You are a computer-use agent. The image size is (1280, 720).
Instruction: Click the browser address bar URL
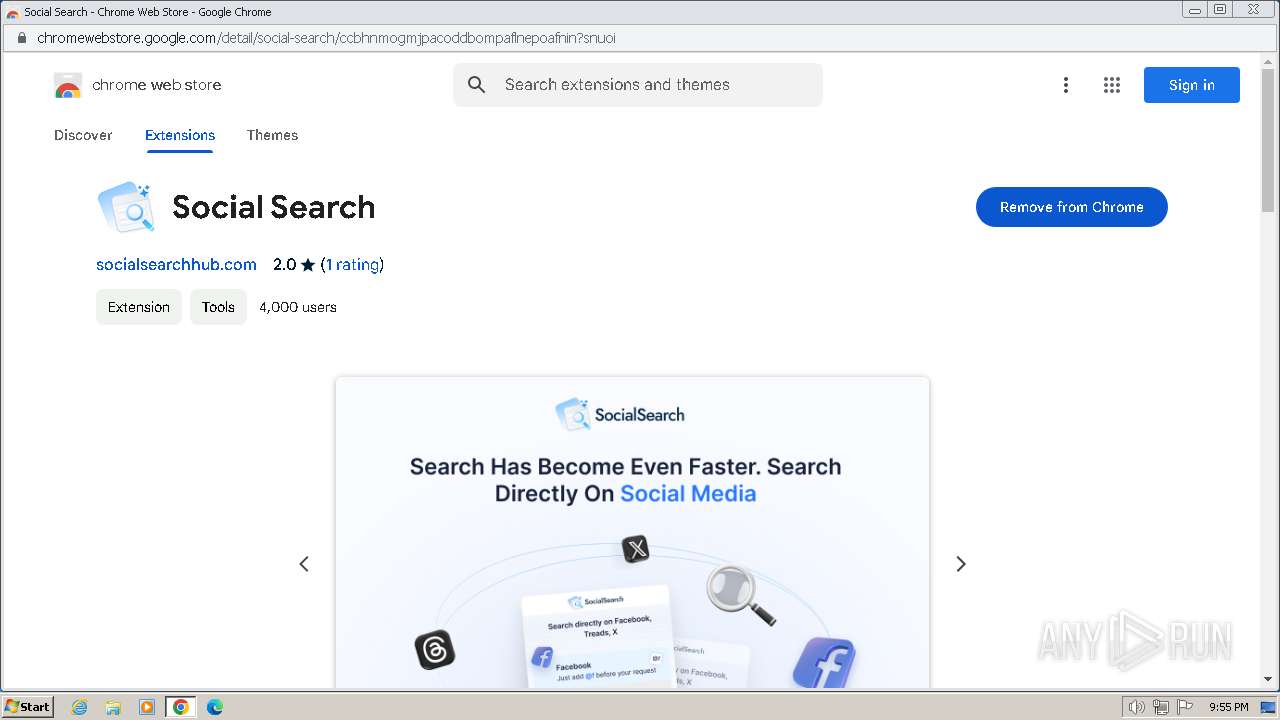click(326, 38)
